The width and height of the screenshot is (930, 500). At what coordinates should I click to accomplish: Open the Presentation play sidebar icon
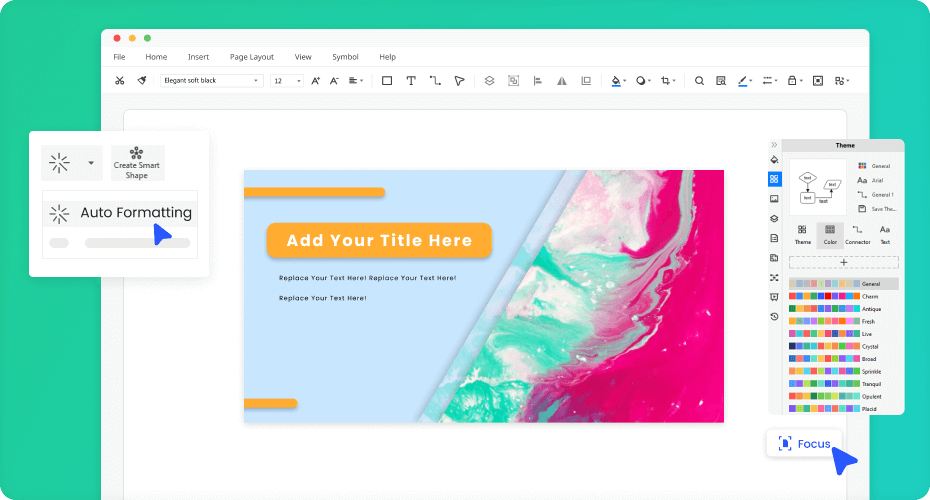click(774, 297)
